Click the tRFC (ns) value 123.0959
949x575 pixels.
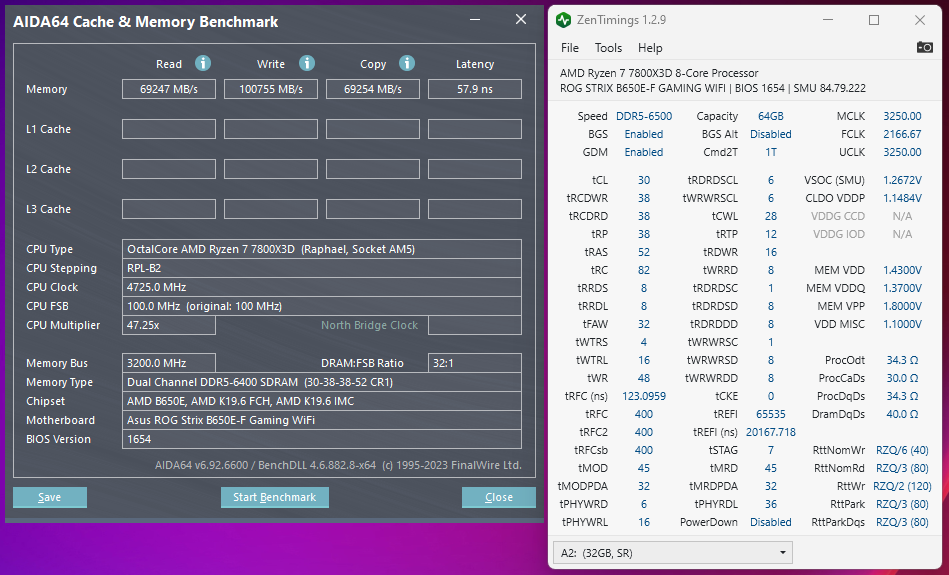pyautogui.click(x=644, y=396)
